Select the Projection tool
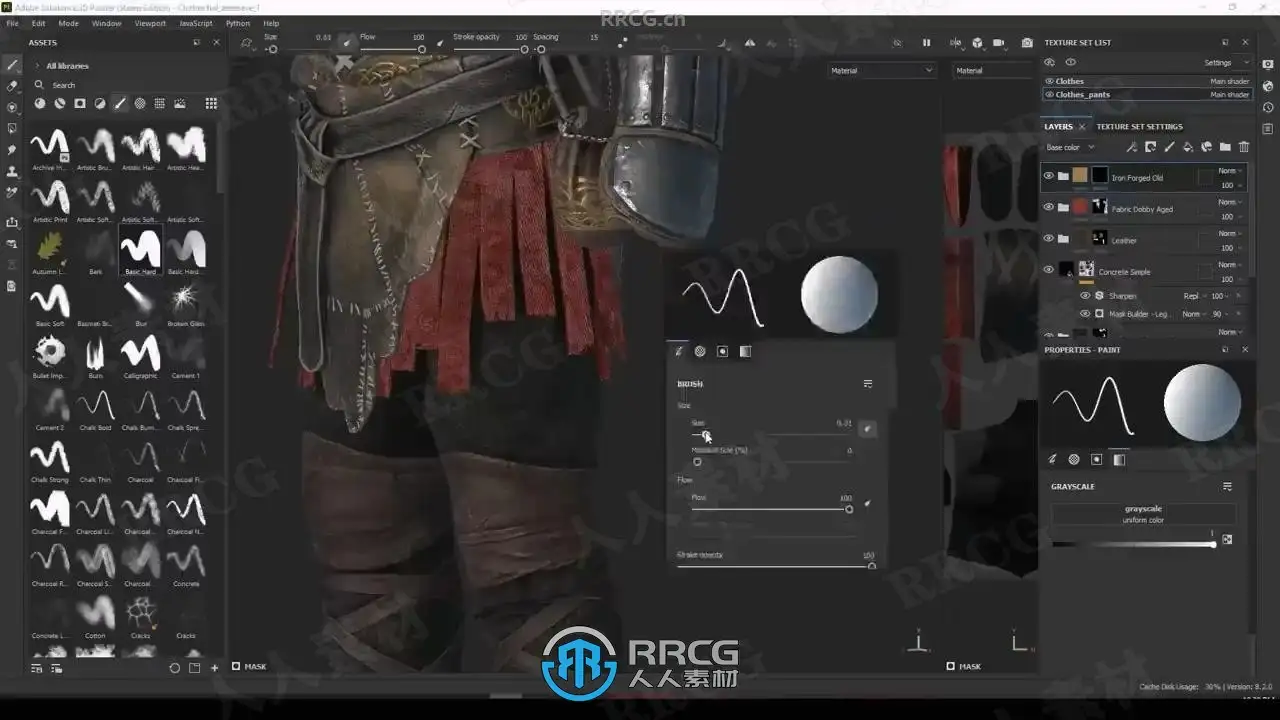1280x720 pixels. 13,107
